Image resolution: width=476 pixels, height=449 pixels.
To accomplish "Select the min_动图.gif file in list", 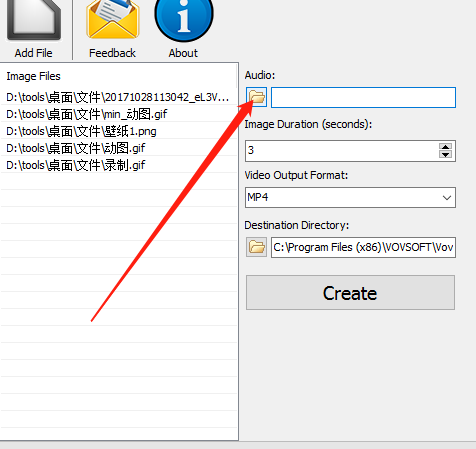I will click(x=119, y=114).
